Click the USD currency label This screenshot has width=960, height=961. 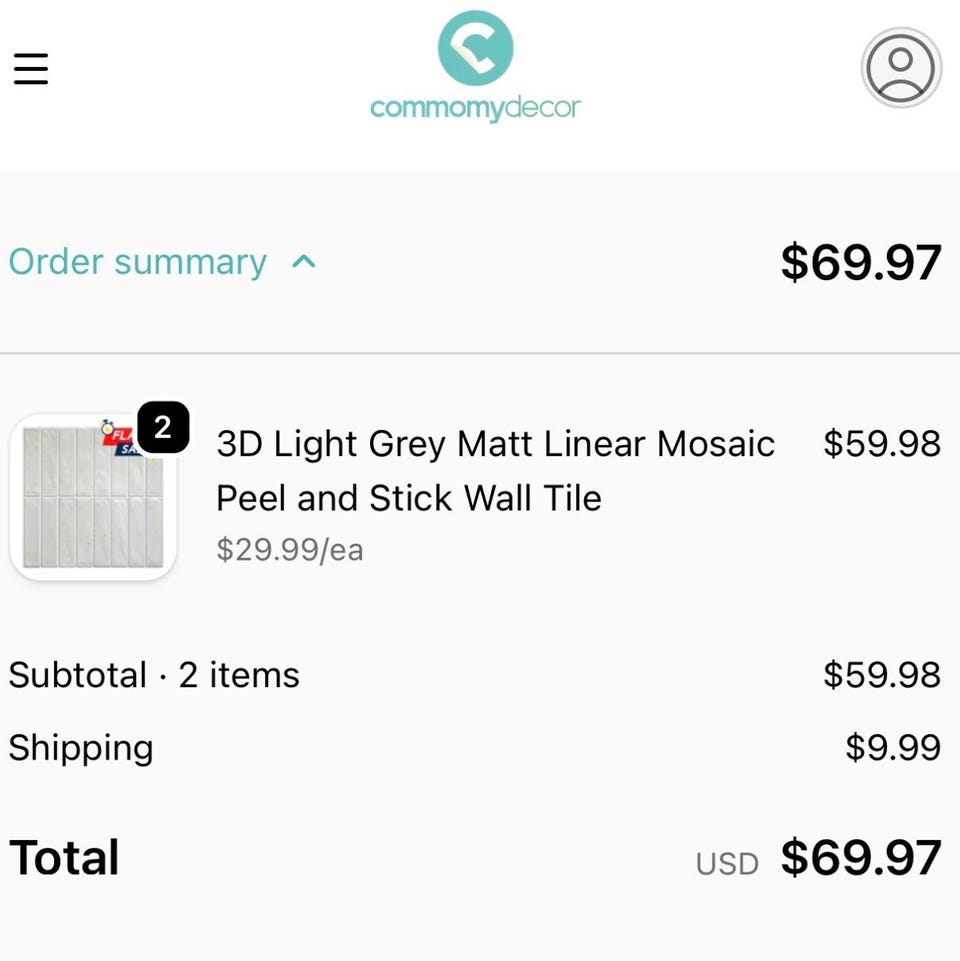[727, 864]
